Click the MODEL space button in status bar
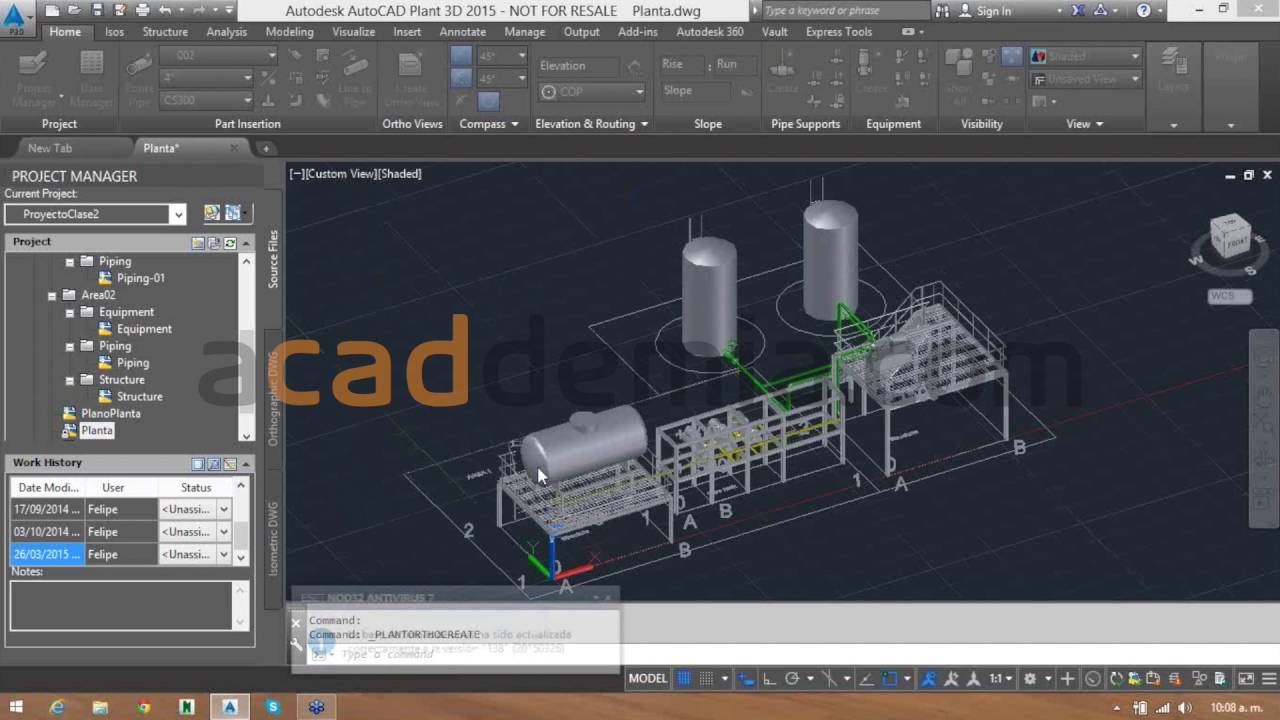This screenshot has width=1280, height=720. pyautogui.click(x=647, y=679)
